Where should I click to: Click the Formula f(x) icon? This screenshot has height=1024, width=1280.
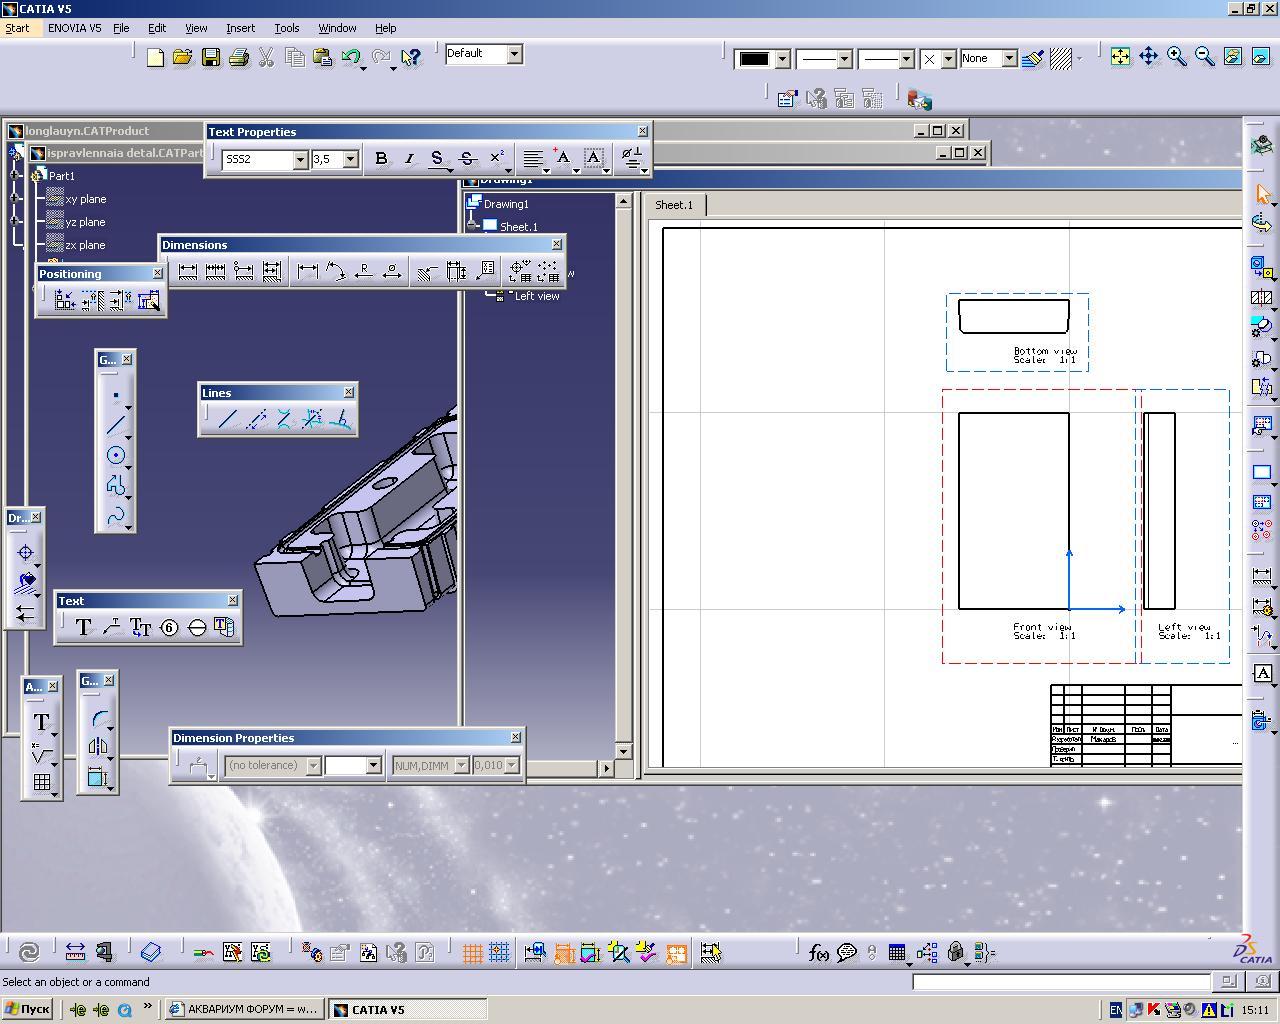(x=818, y=953)
